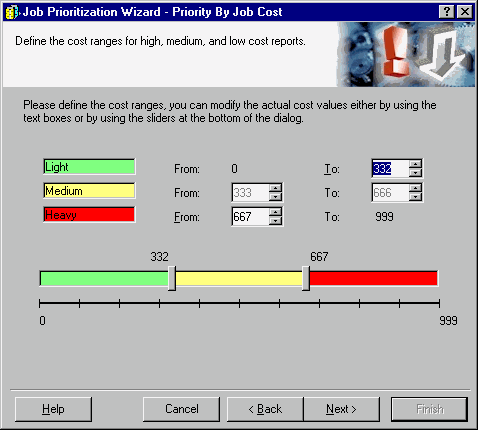Click the disabled Finish button
The width and height of the screenshot is (478, 430).
[430, 409]
